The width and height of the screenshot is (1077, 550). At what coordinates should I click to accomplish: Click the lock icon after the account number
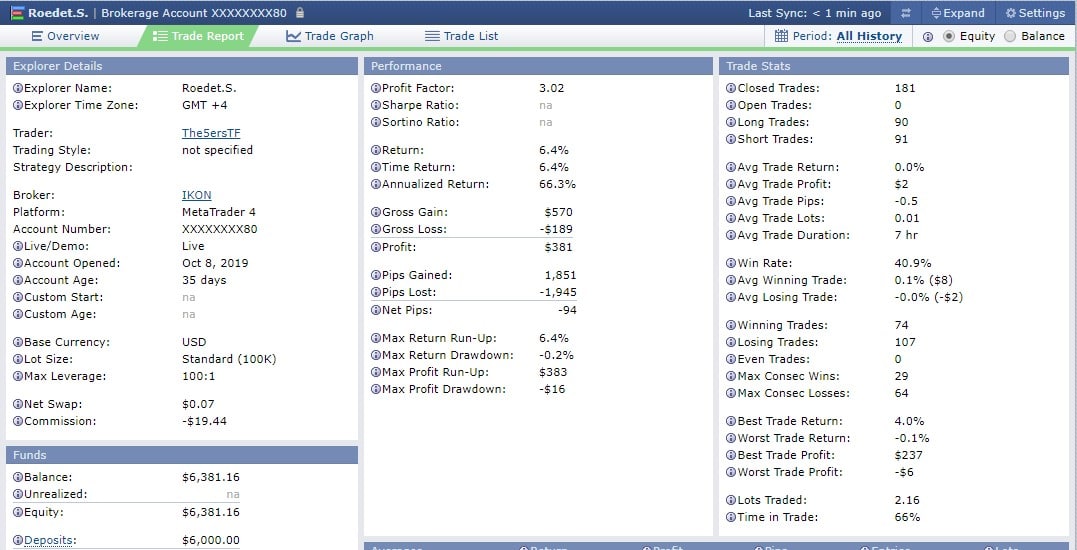tap(301, 13)
